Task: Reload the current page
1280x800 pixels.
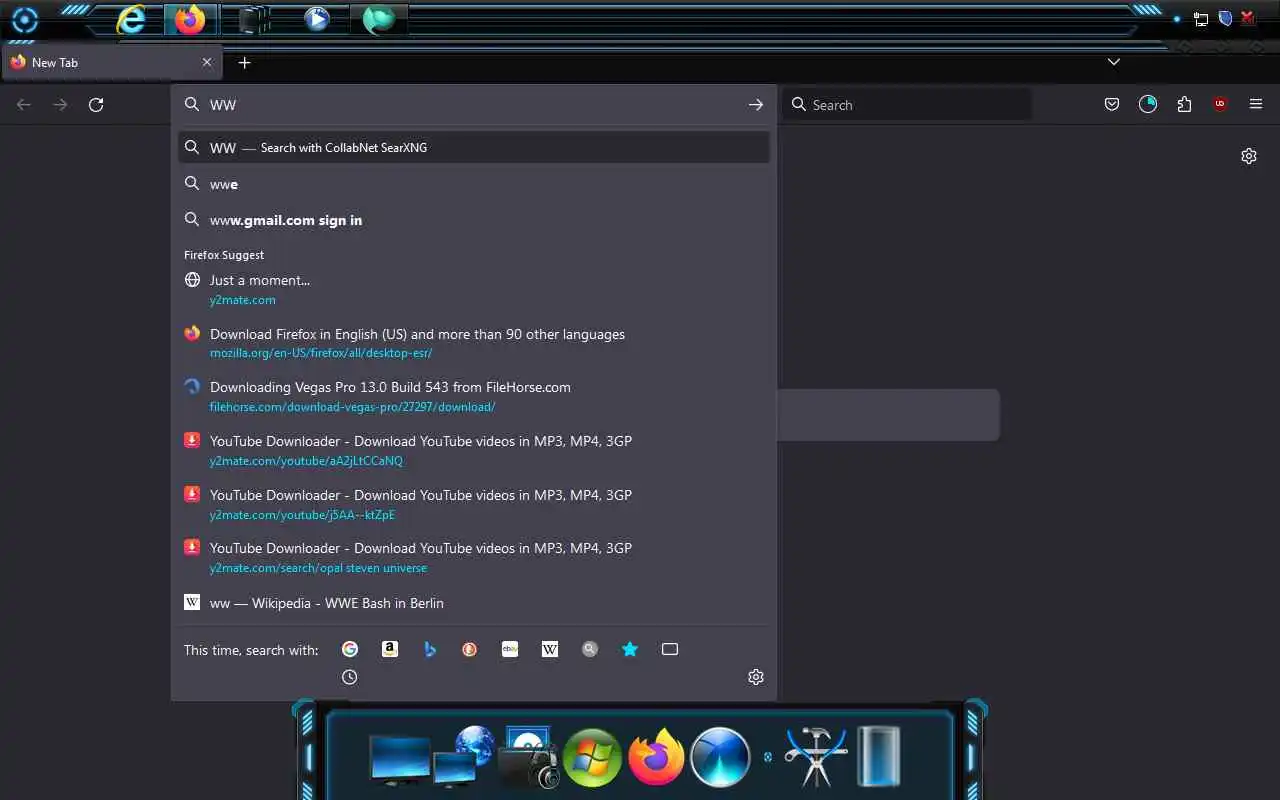Action: pyautogui.click(x=96, y=105)
